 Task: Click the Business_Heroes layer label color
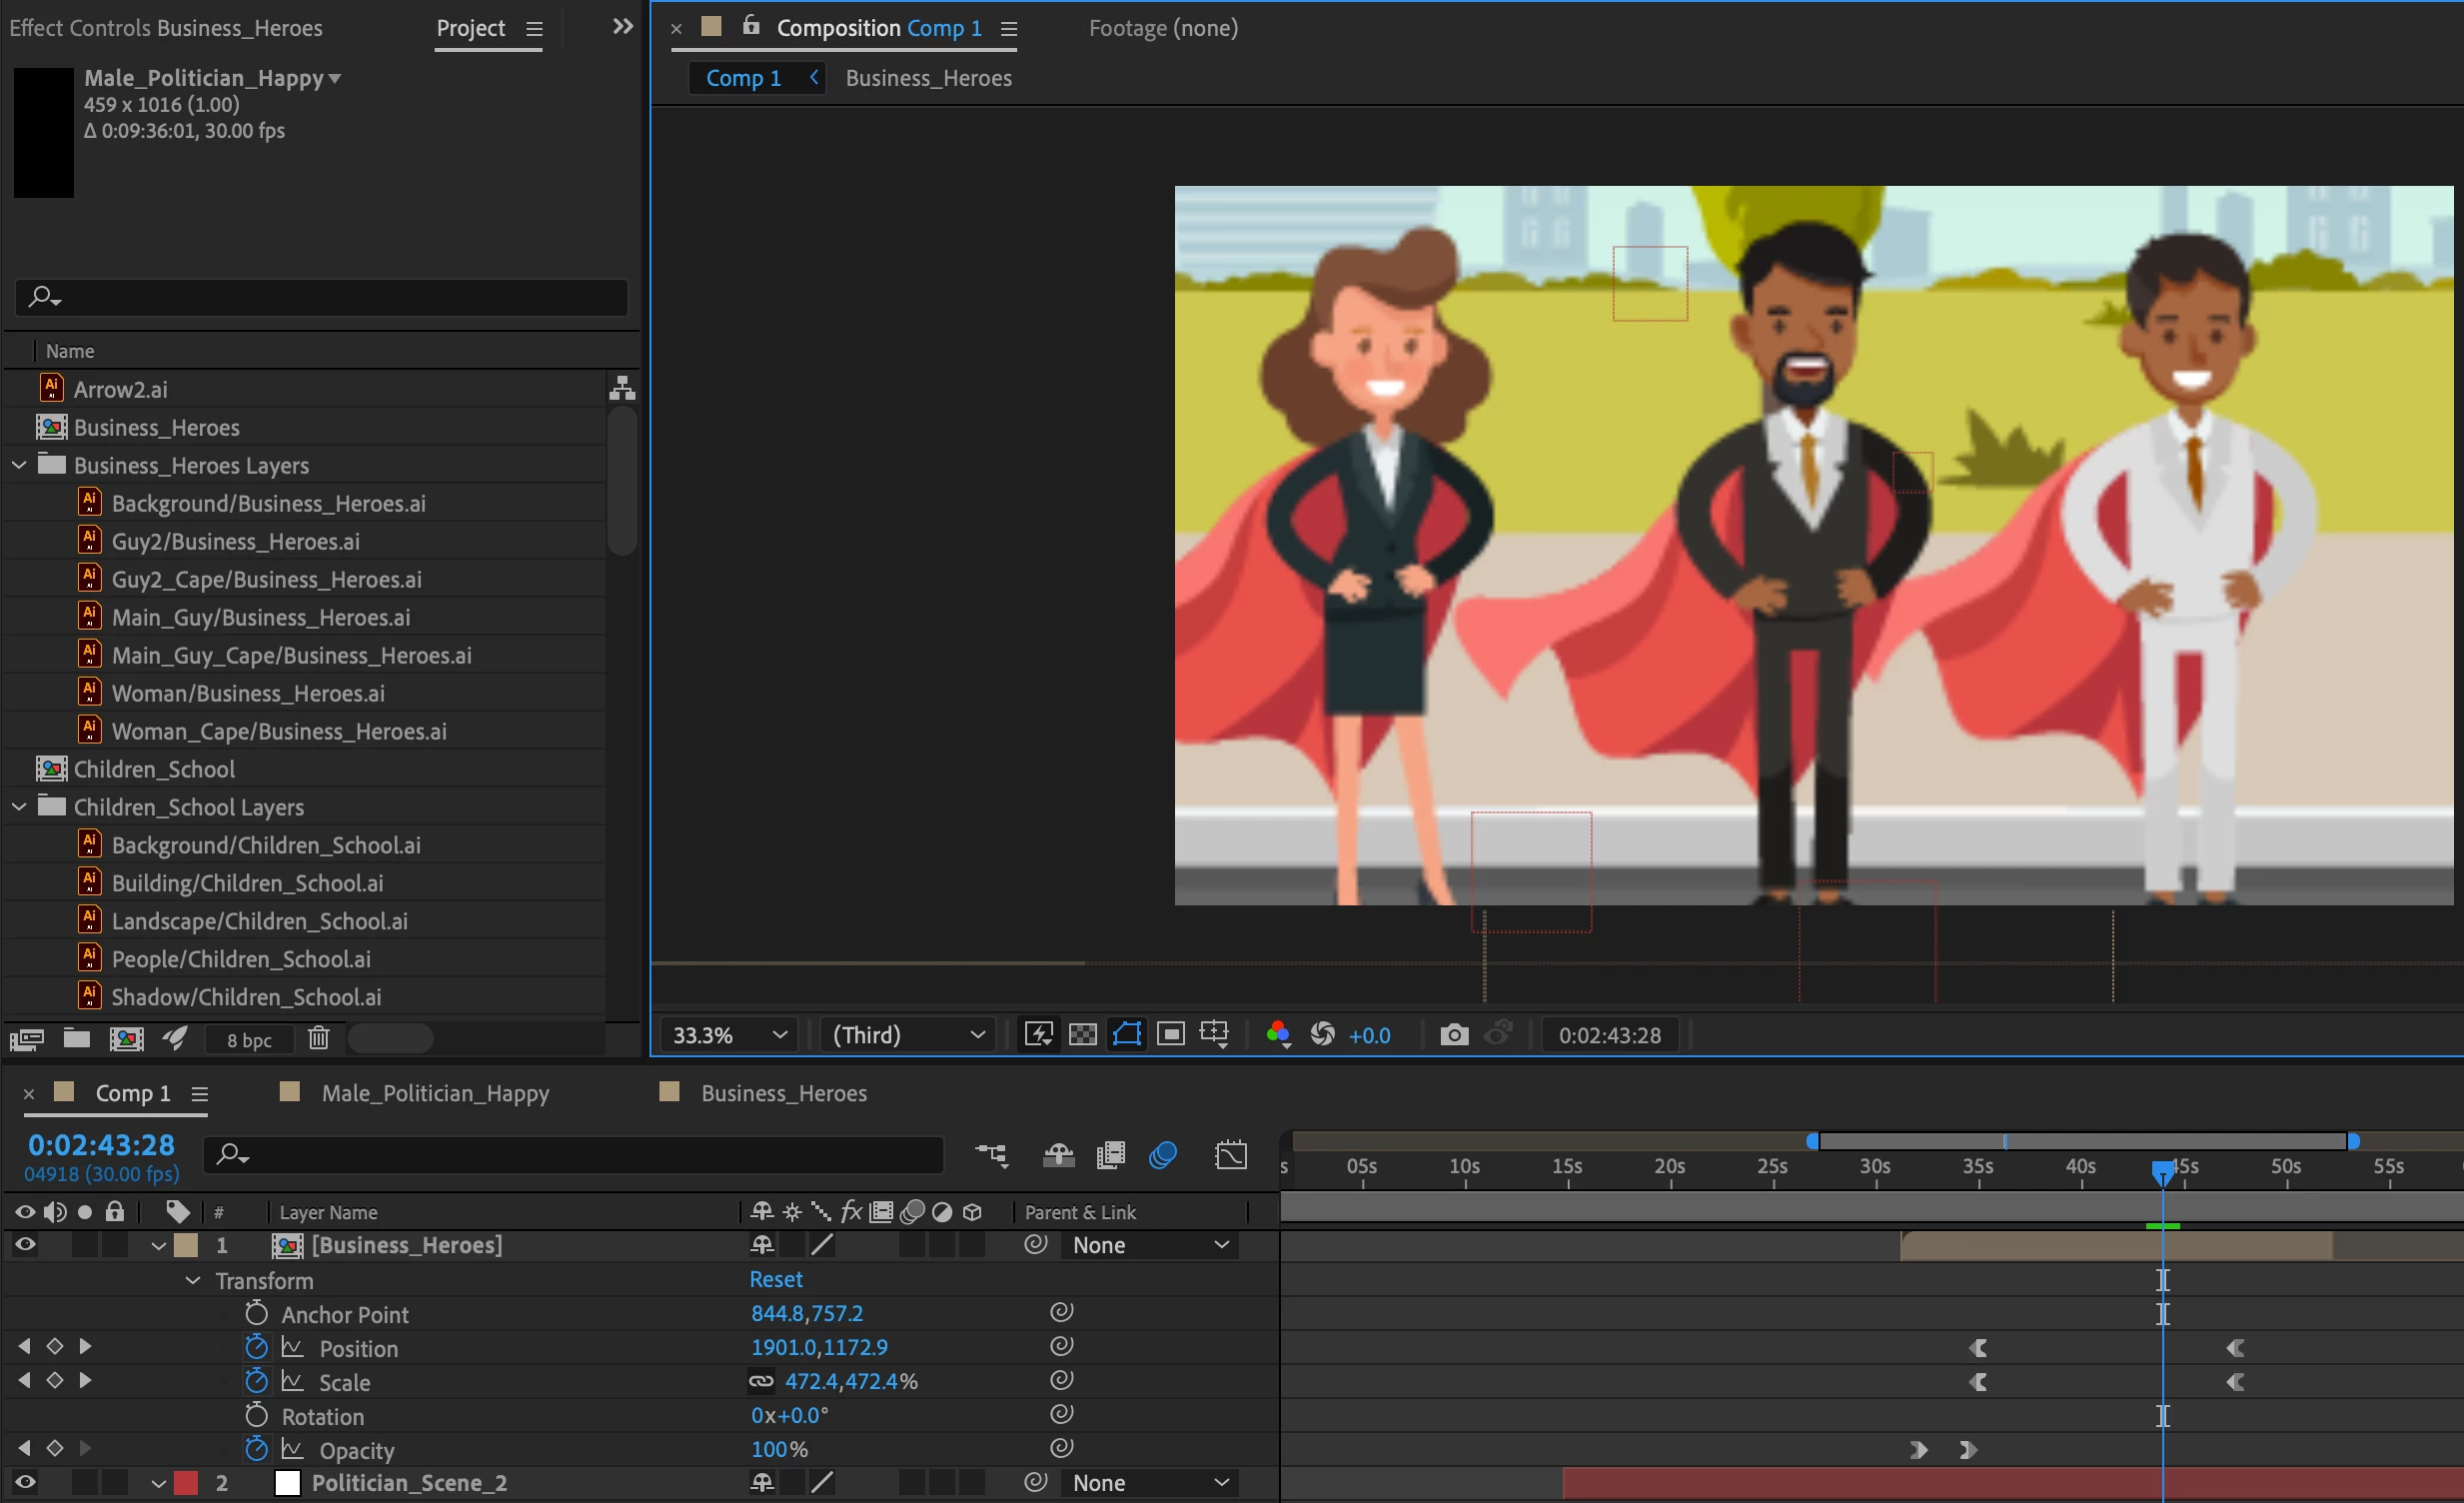pyautogui.click(x=186, y=1244)
